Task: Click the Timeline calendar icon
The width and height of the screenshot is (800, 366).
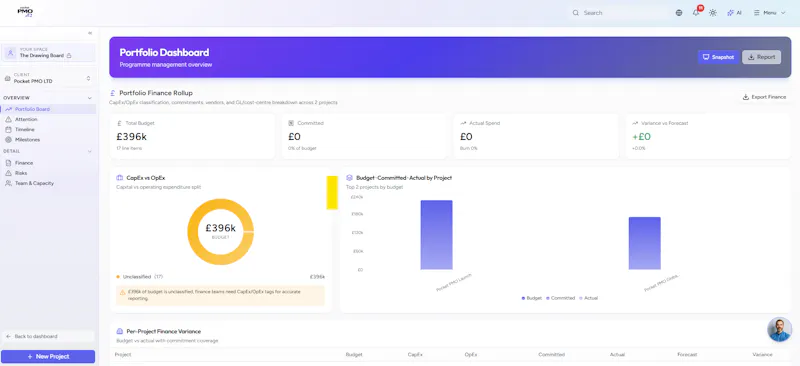Action: click(x=8, y=130)
